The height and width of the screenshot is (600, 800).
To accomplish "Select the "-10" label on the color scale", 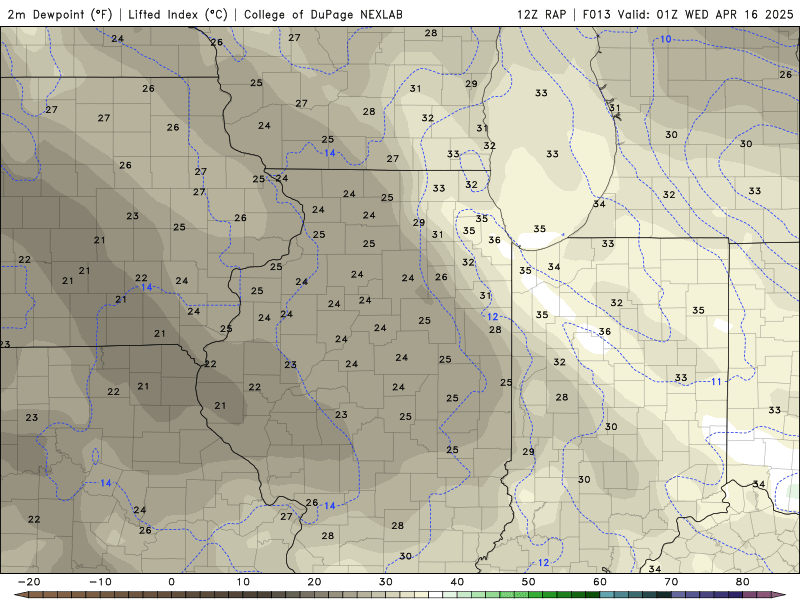I will [x=100, y=582].
